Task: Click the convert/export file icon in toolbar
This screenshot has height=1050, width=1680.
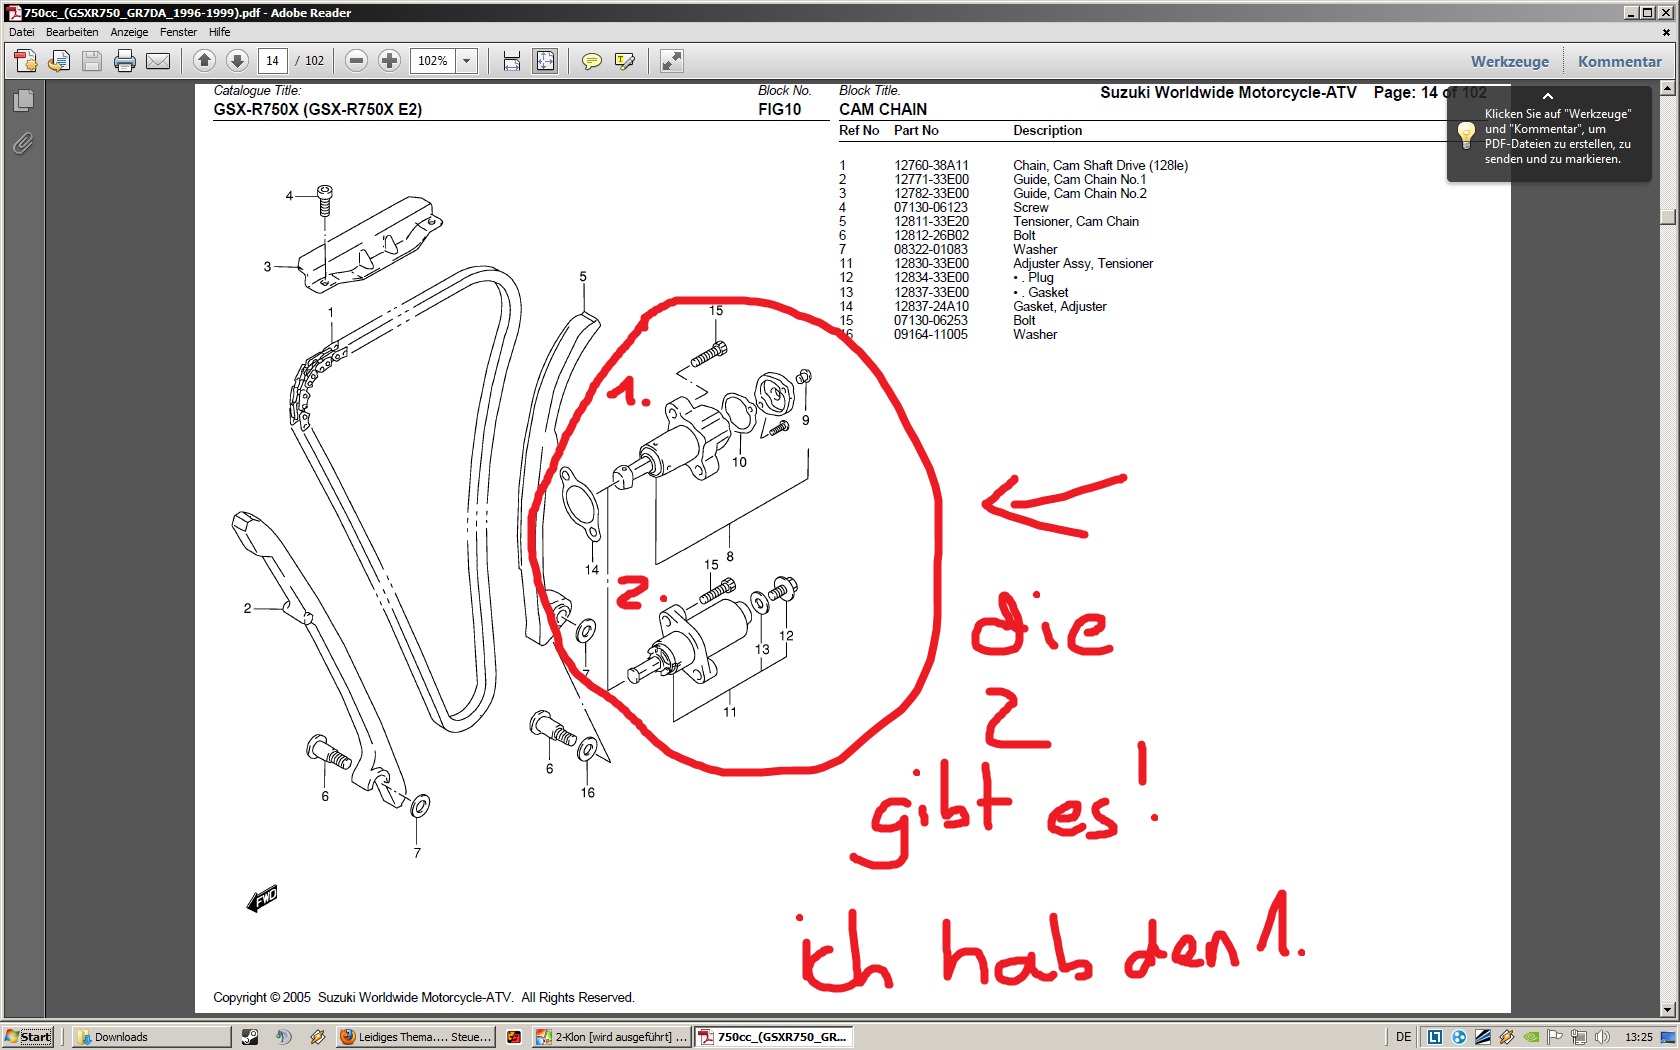Action: tap(59, 61)
